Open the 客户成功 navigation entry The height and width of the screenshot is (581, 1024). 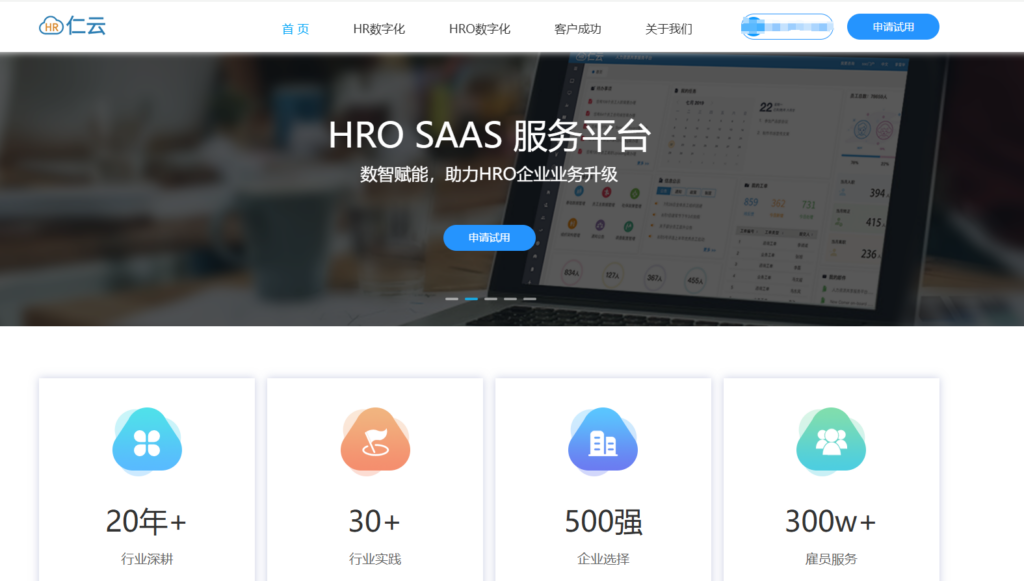[575, 28]
